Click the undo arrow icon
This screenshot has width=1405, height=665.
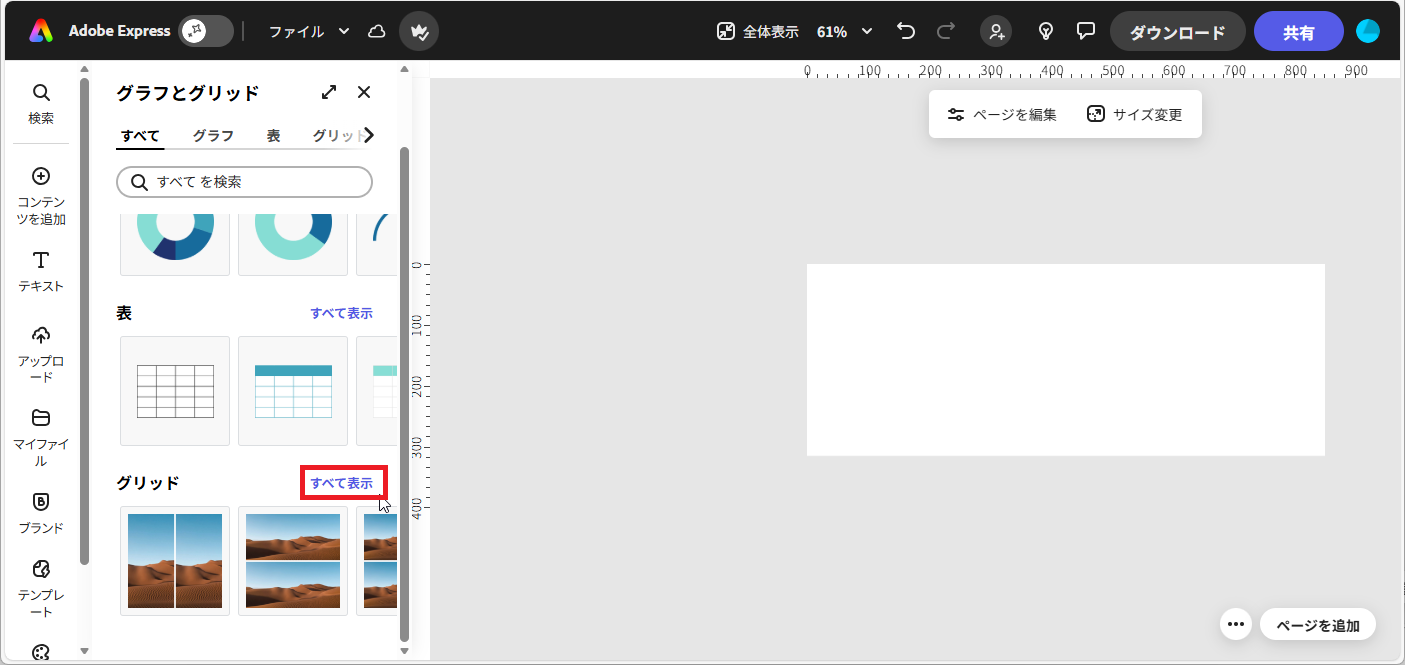tap(905, 31)
